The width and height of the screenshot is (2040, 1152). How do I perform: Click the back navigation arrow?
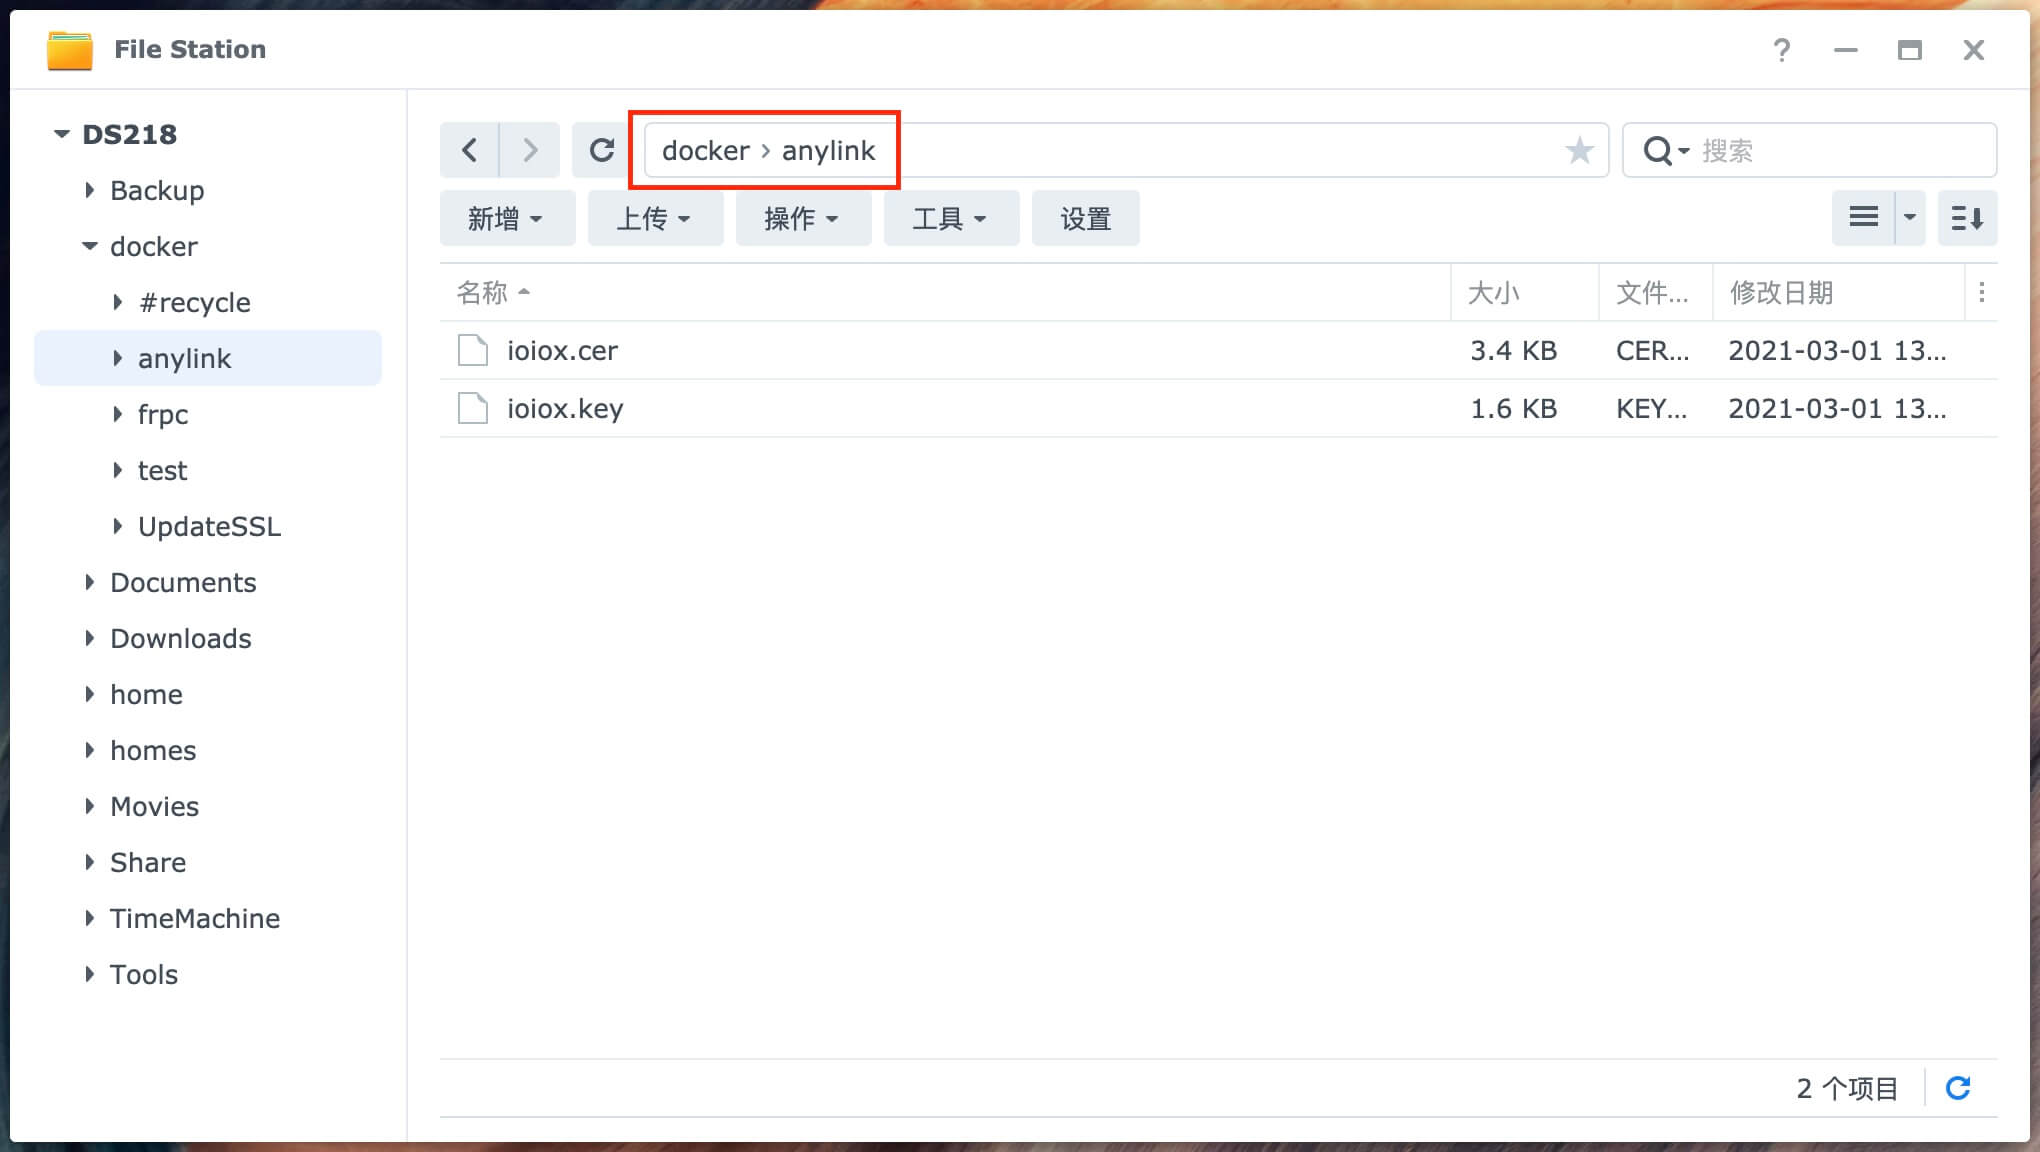coord(469,150)
